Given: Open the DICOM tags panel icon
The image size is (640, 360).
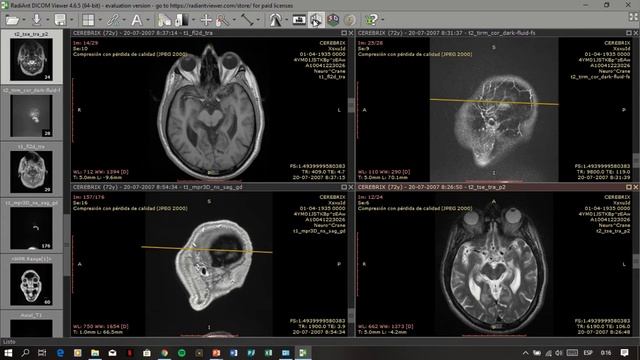Looking at the screenshot, I should [299, 20].
